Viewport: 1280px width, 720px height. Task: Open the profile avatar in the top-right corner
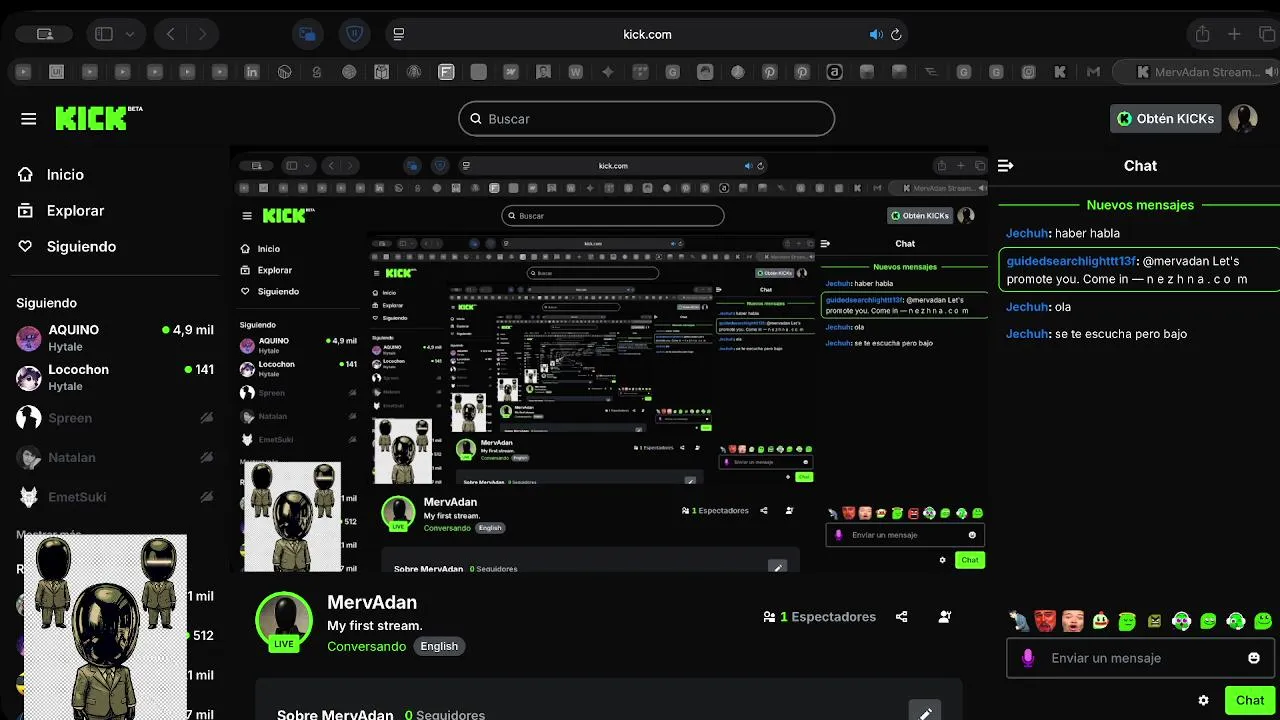point(1243,118)
